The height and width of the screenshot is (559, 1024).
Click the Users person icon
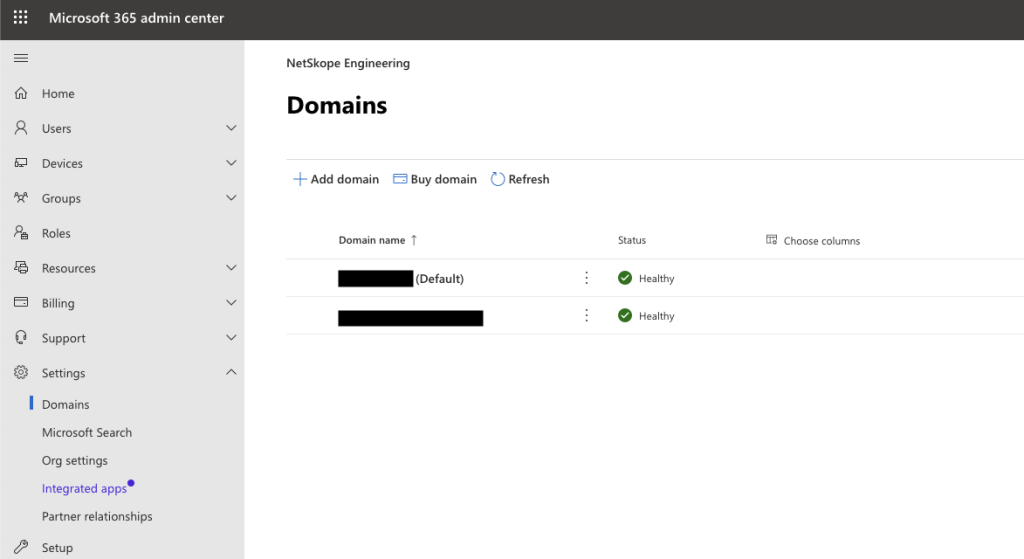click(x=21, y=128)
